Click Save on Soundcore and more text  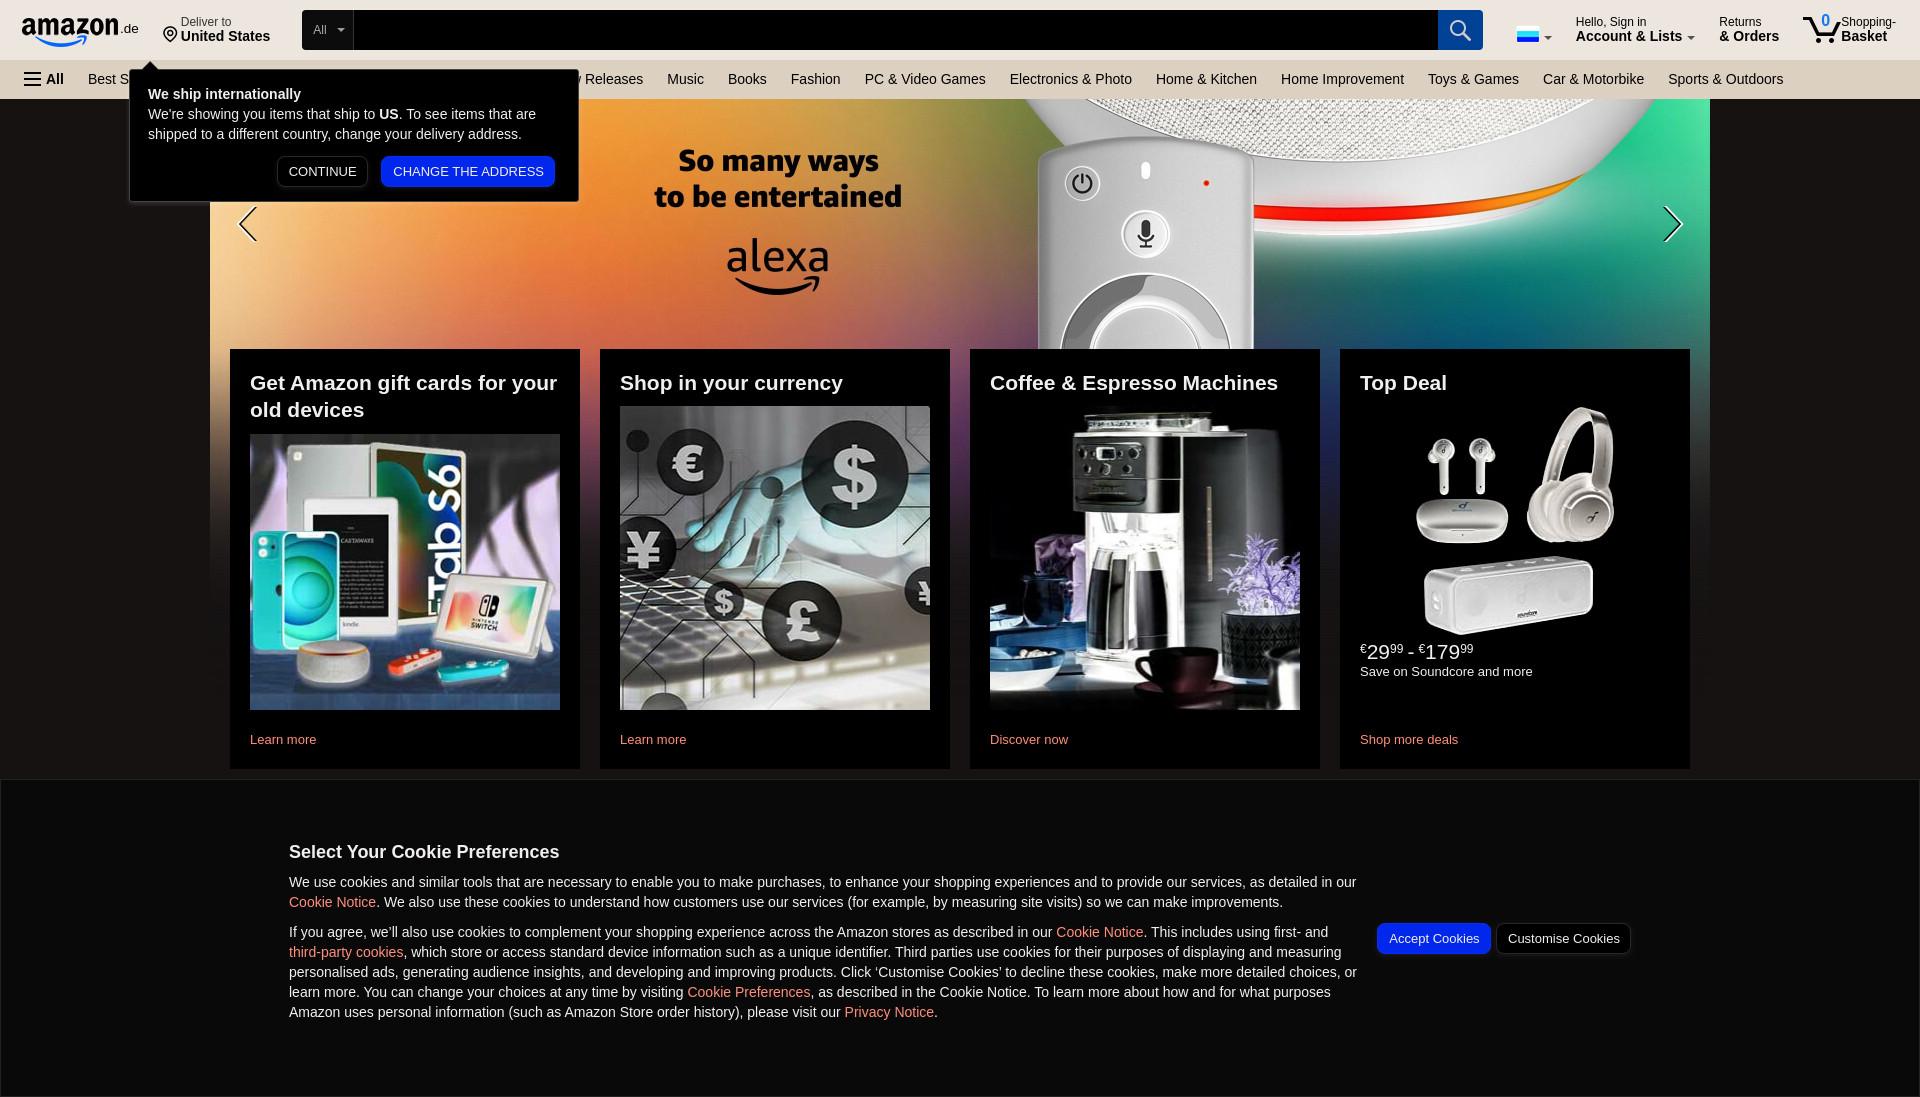[1446, 672]
